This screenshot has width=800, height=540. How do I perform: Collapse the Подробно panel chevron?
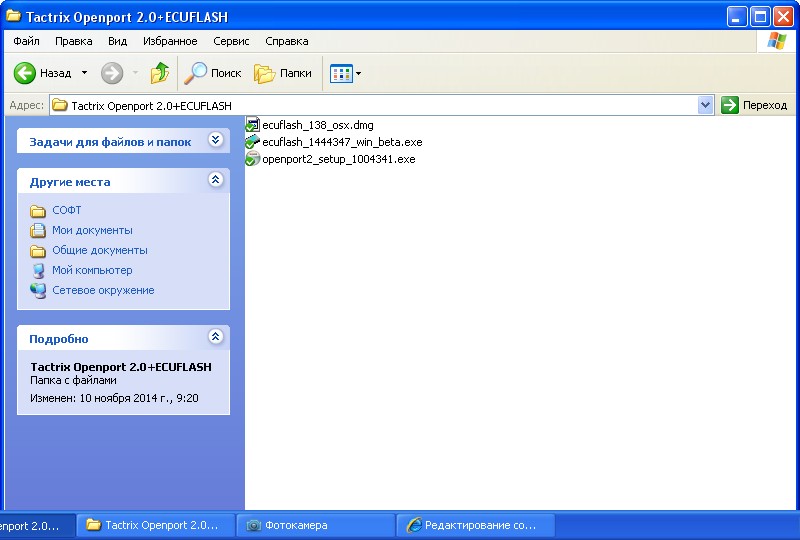point(215,336)
